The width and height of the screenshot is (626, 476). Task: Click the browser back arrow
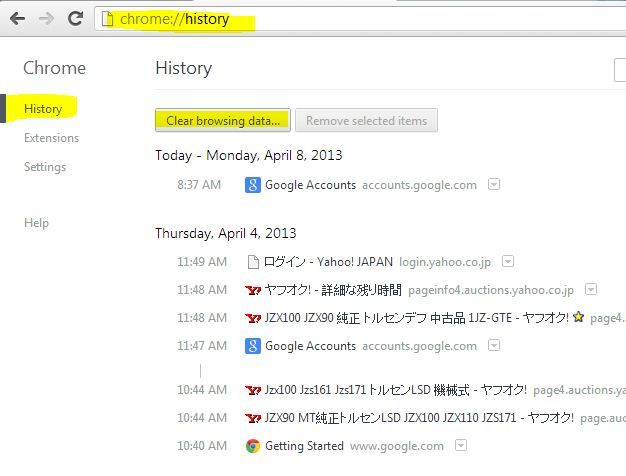(18, 18)
